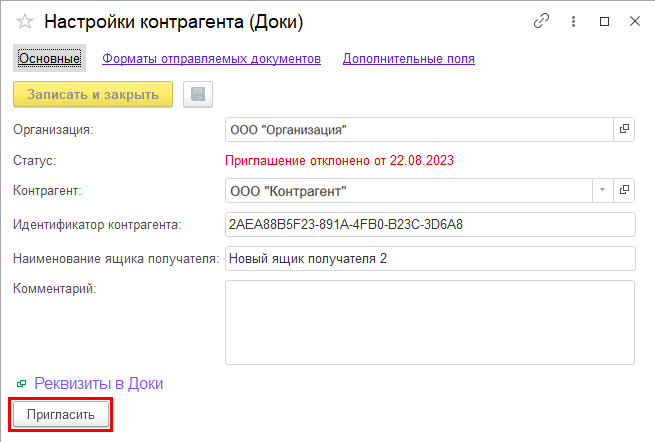Focus the Организация field
This screenshot has height=442, width=655.
(419, 130)
